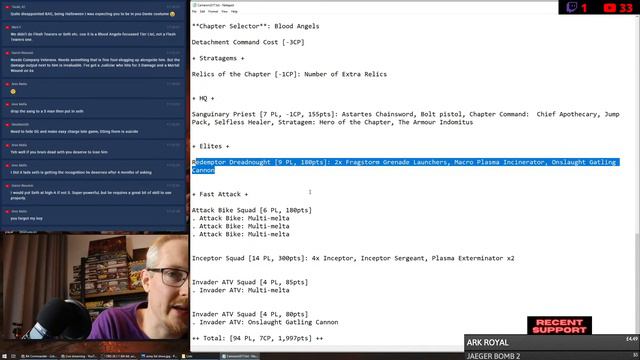
Task: Click the 'Invader ATV: Onslaught Gatling Cannon' line
Action: 265,322
